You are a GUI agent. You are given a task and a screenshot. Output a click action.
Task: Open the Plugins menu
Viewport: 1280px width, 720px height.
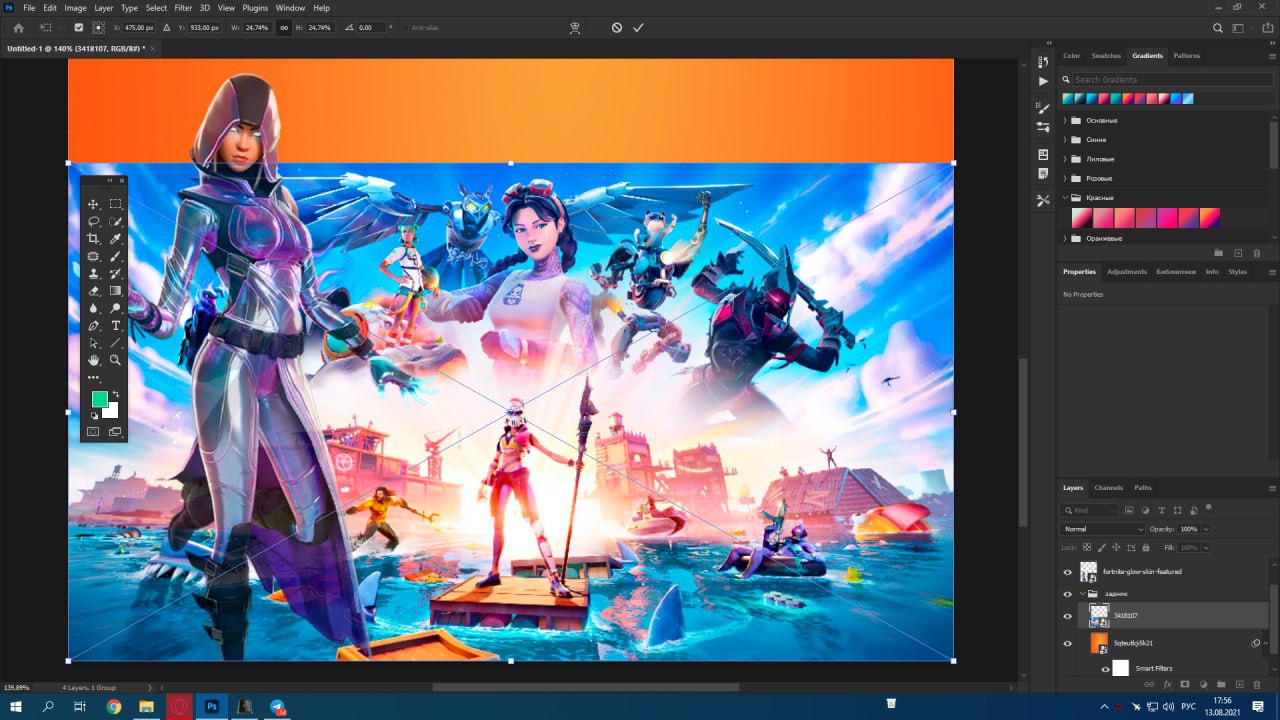255,8
